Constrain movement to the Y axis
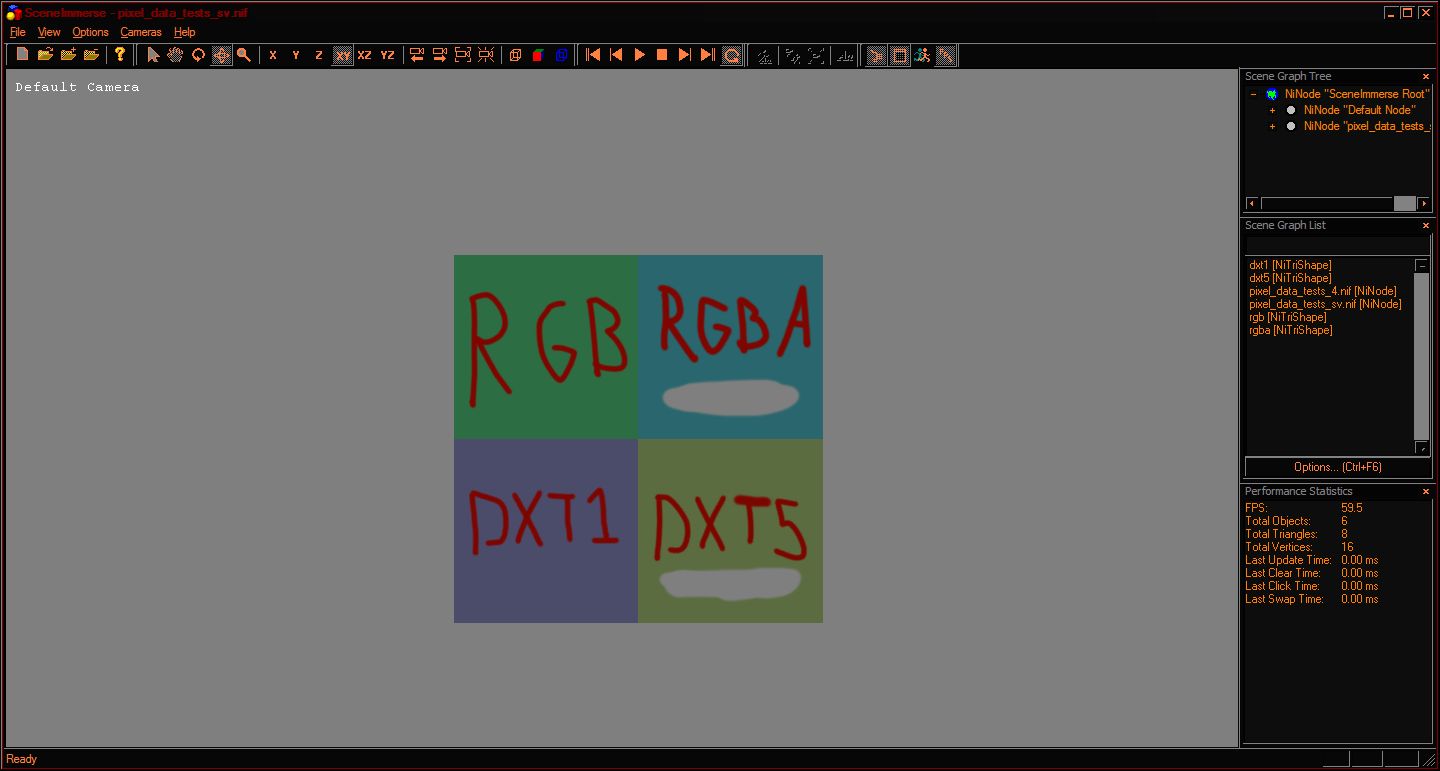The width and height of the screenshot is (1440, 771). tap(296, 55)
